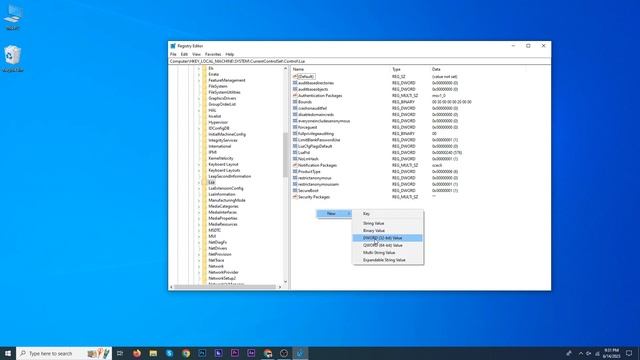Expand the GraphicsDrivers tree node
This screenshot has width=640, height=360.
coord(199,98)
